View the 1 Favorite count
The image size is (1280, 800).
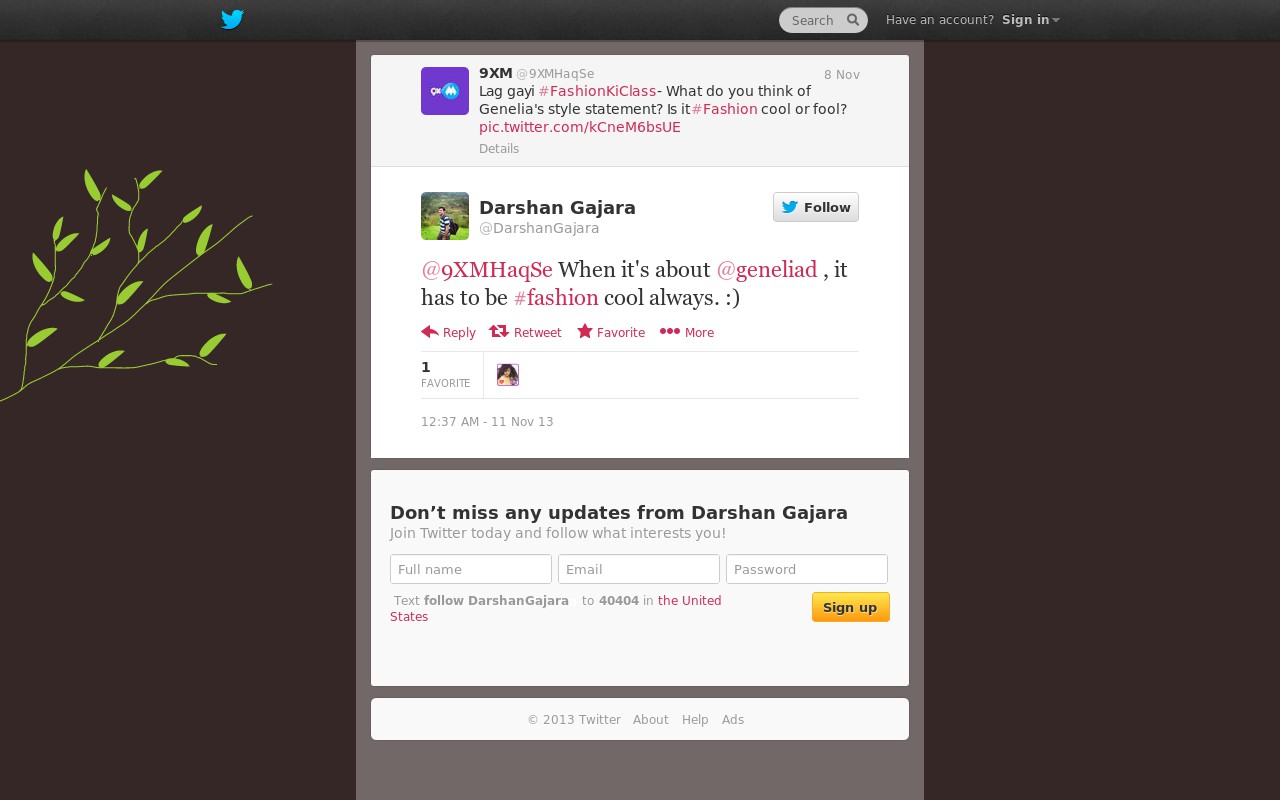click(446, 375)
